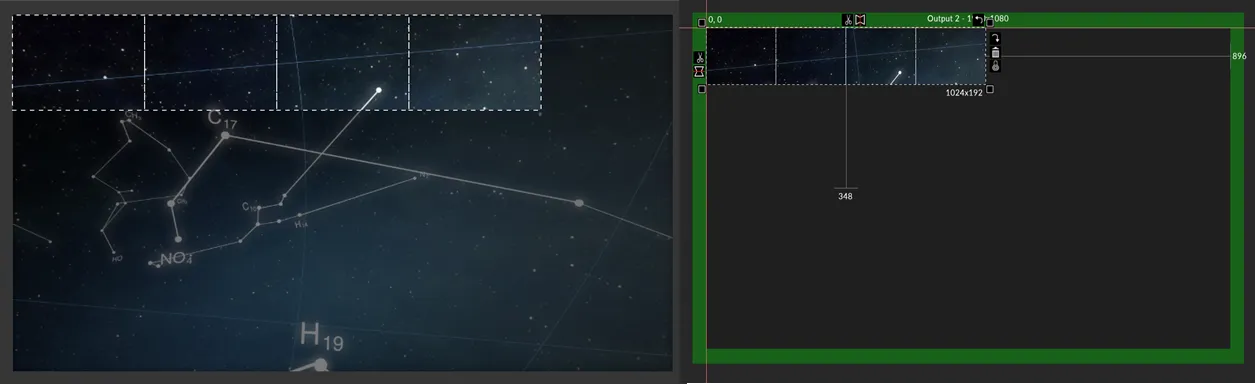This screenshot has width=1255, height=384.
Task: Click the bottom-left corner handle of slice
Action: tap(702, 89)
